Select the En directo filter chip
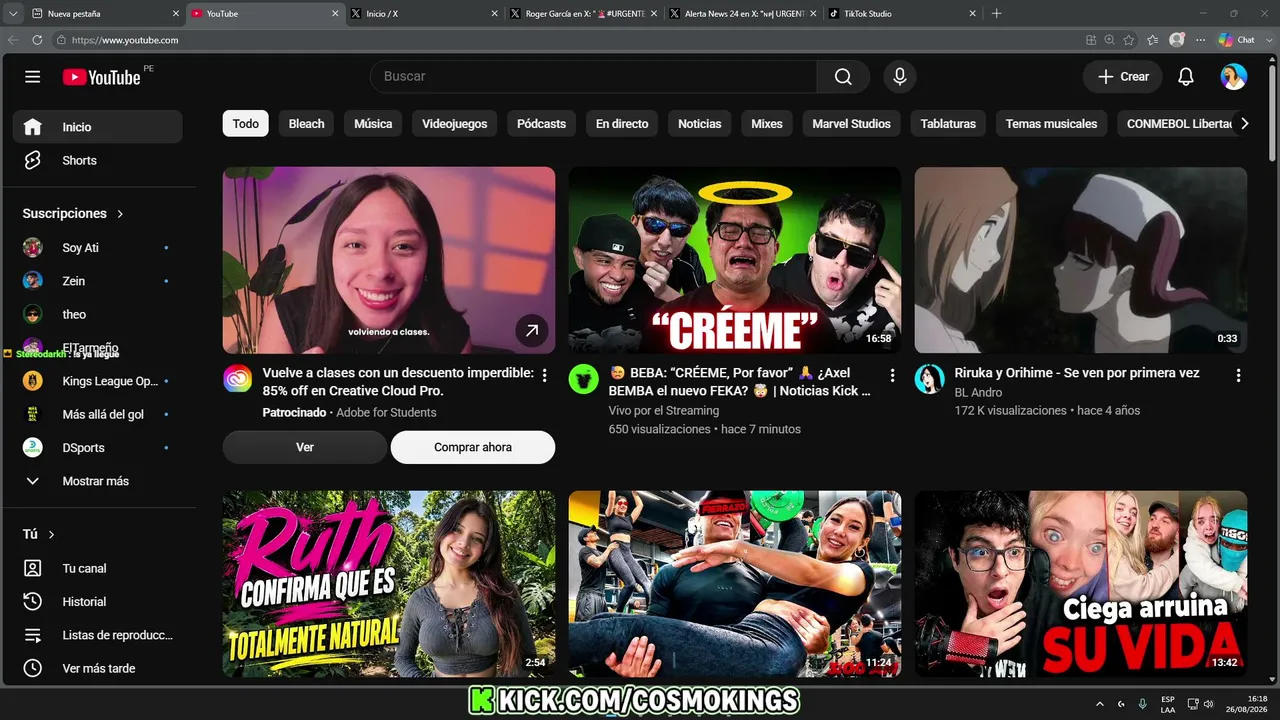The height and width of the screenshot is (720, 1280). click(622, 124)
